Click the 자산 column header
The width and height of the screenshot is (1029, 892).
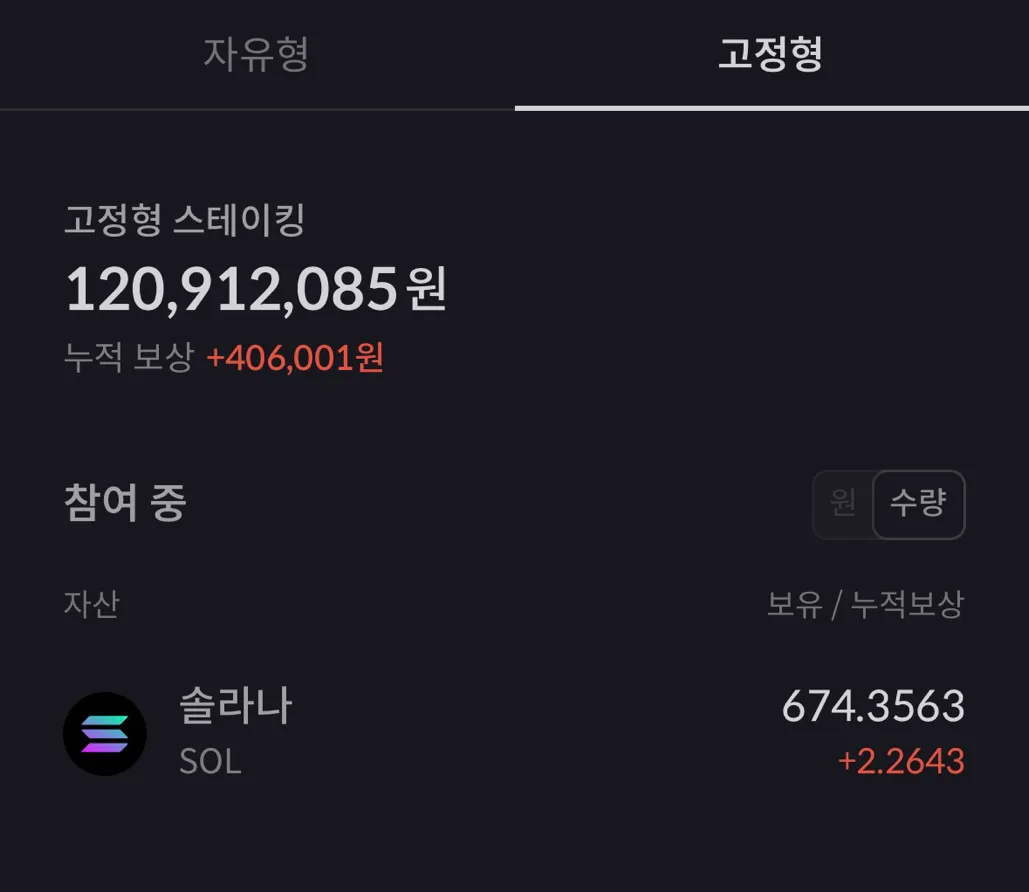[91, 604]
